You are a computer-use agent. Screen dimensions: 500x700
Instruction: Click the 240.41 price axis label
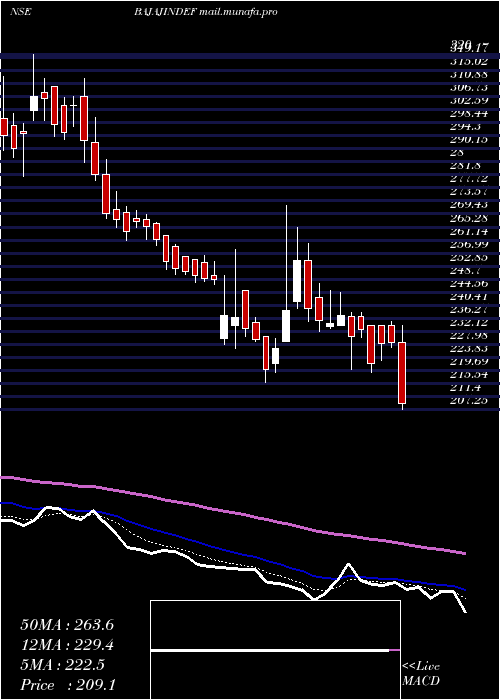coord(469,296)
